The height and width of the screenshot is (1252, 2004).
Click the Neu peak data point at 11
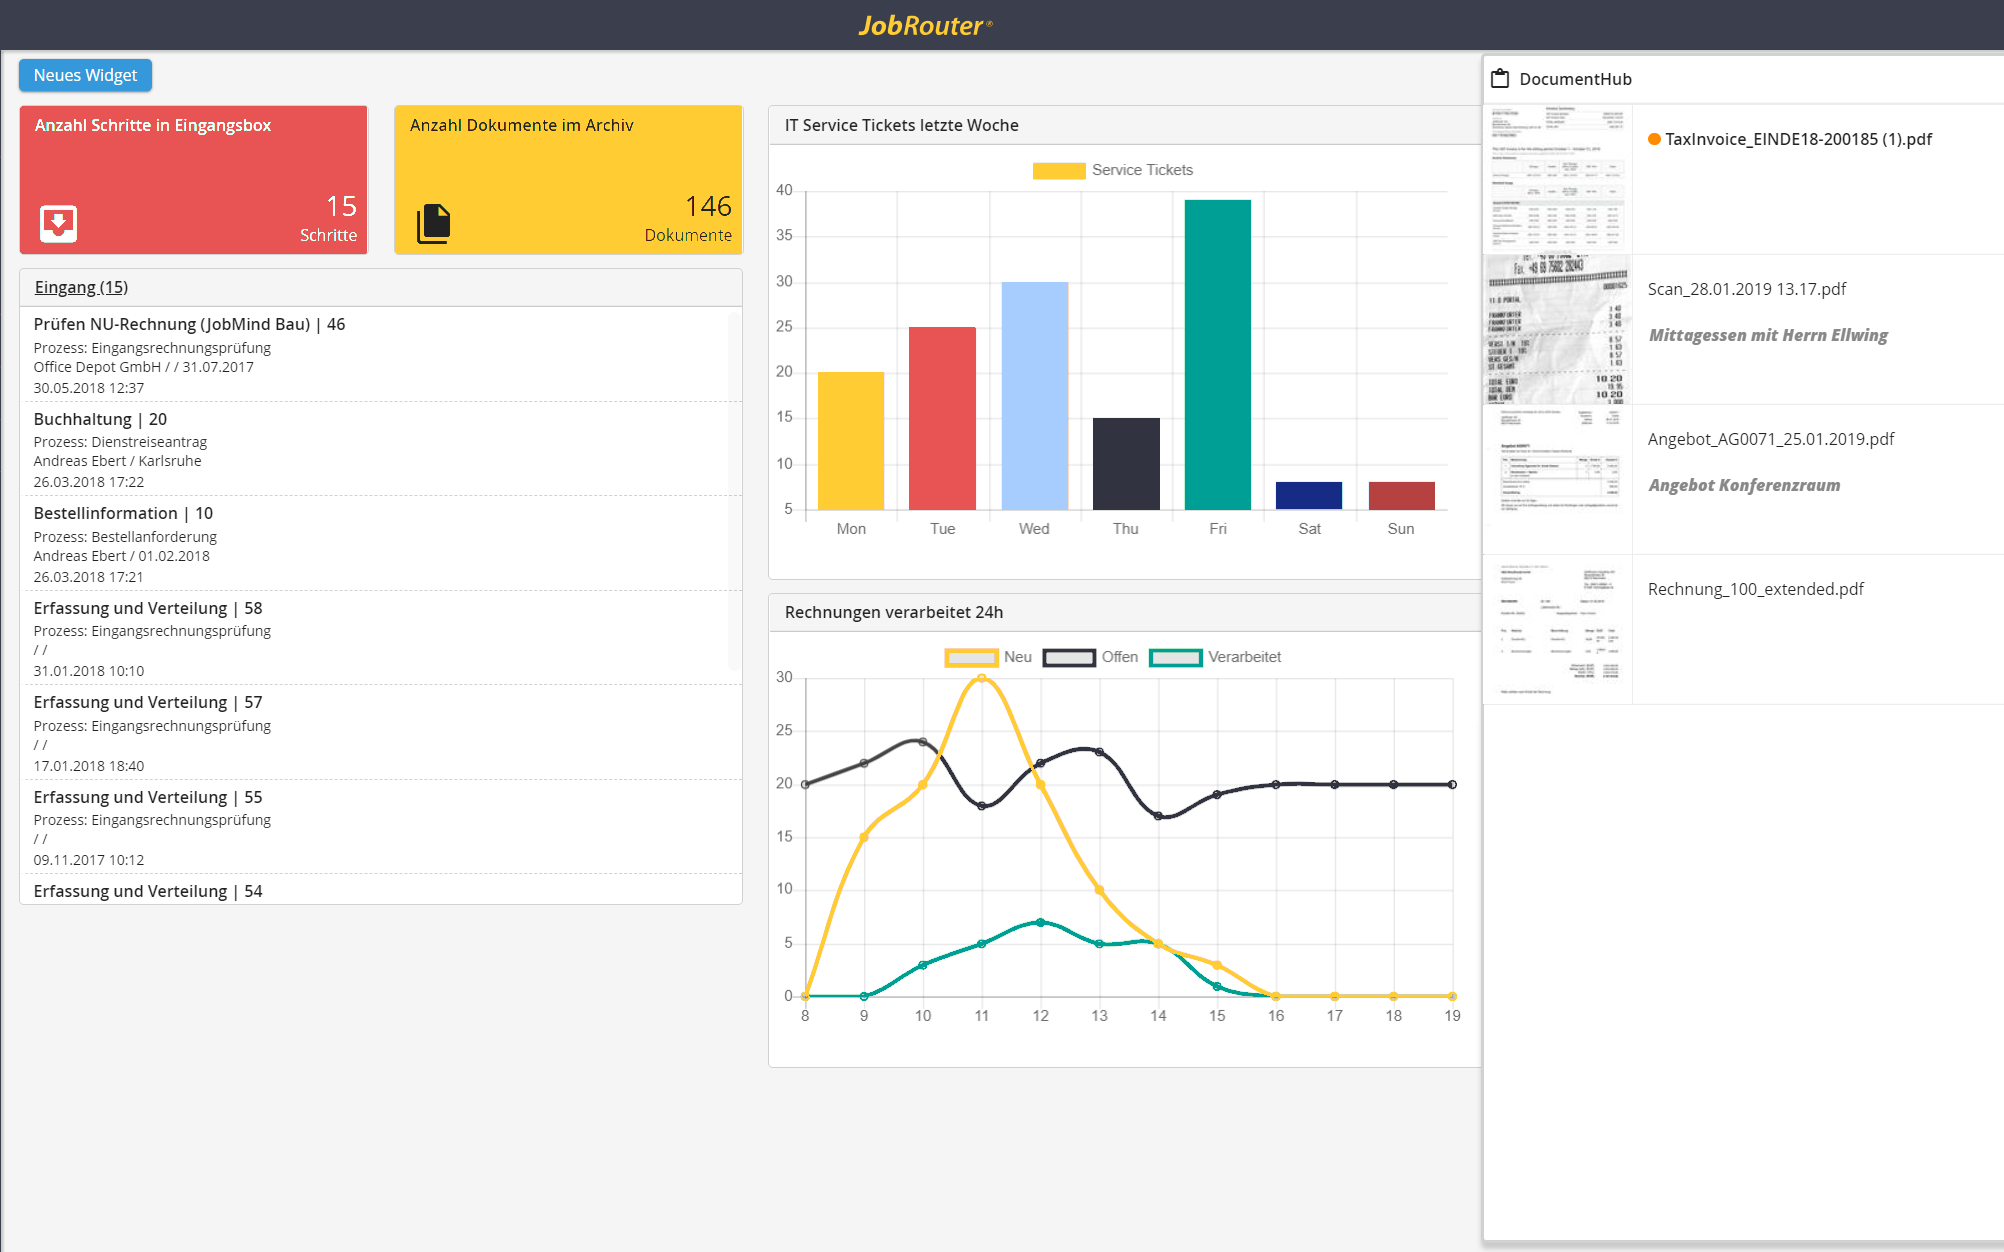[x=981, y=678]
